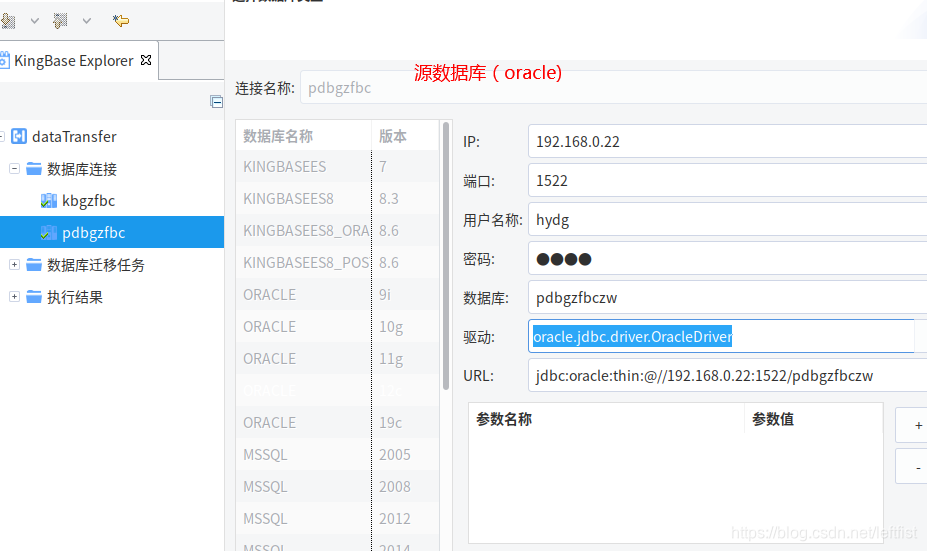
Task: Select the 数据库连接 folder
Action: tap(82, 169)
